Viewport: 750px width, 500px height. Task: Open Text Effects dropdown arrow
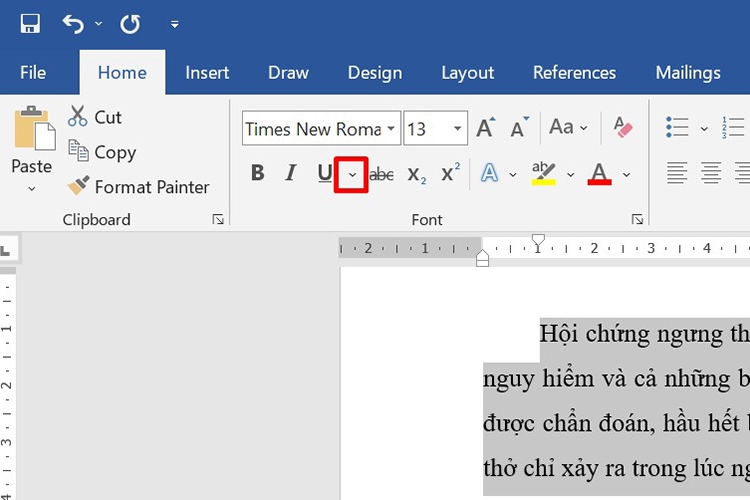(x=513, y=175)
